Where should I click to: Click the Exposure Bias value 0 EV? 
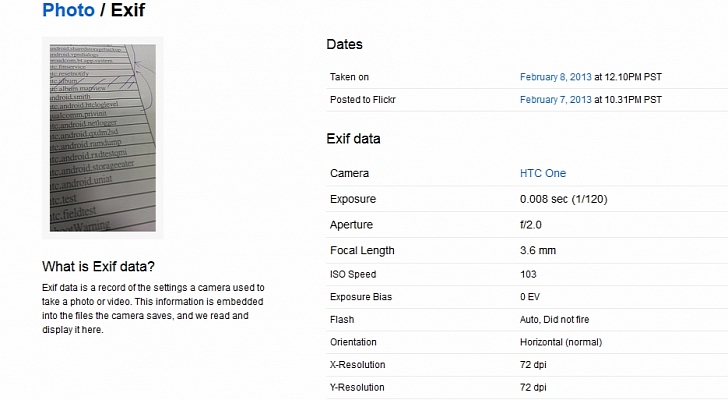530,297
